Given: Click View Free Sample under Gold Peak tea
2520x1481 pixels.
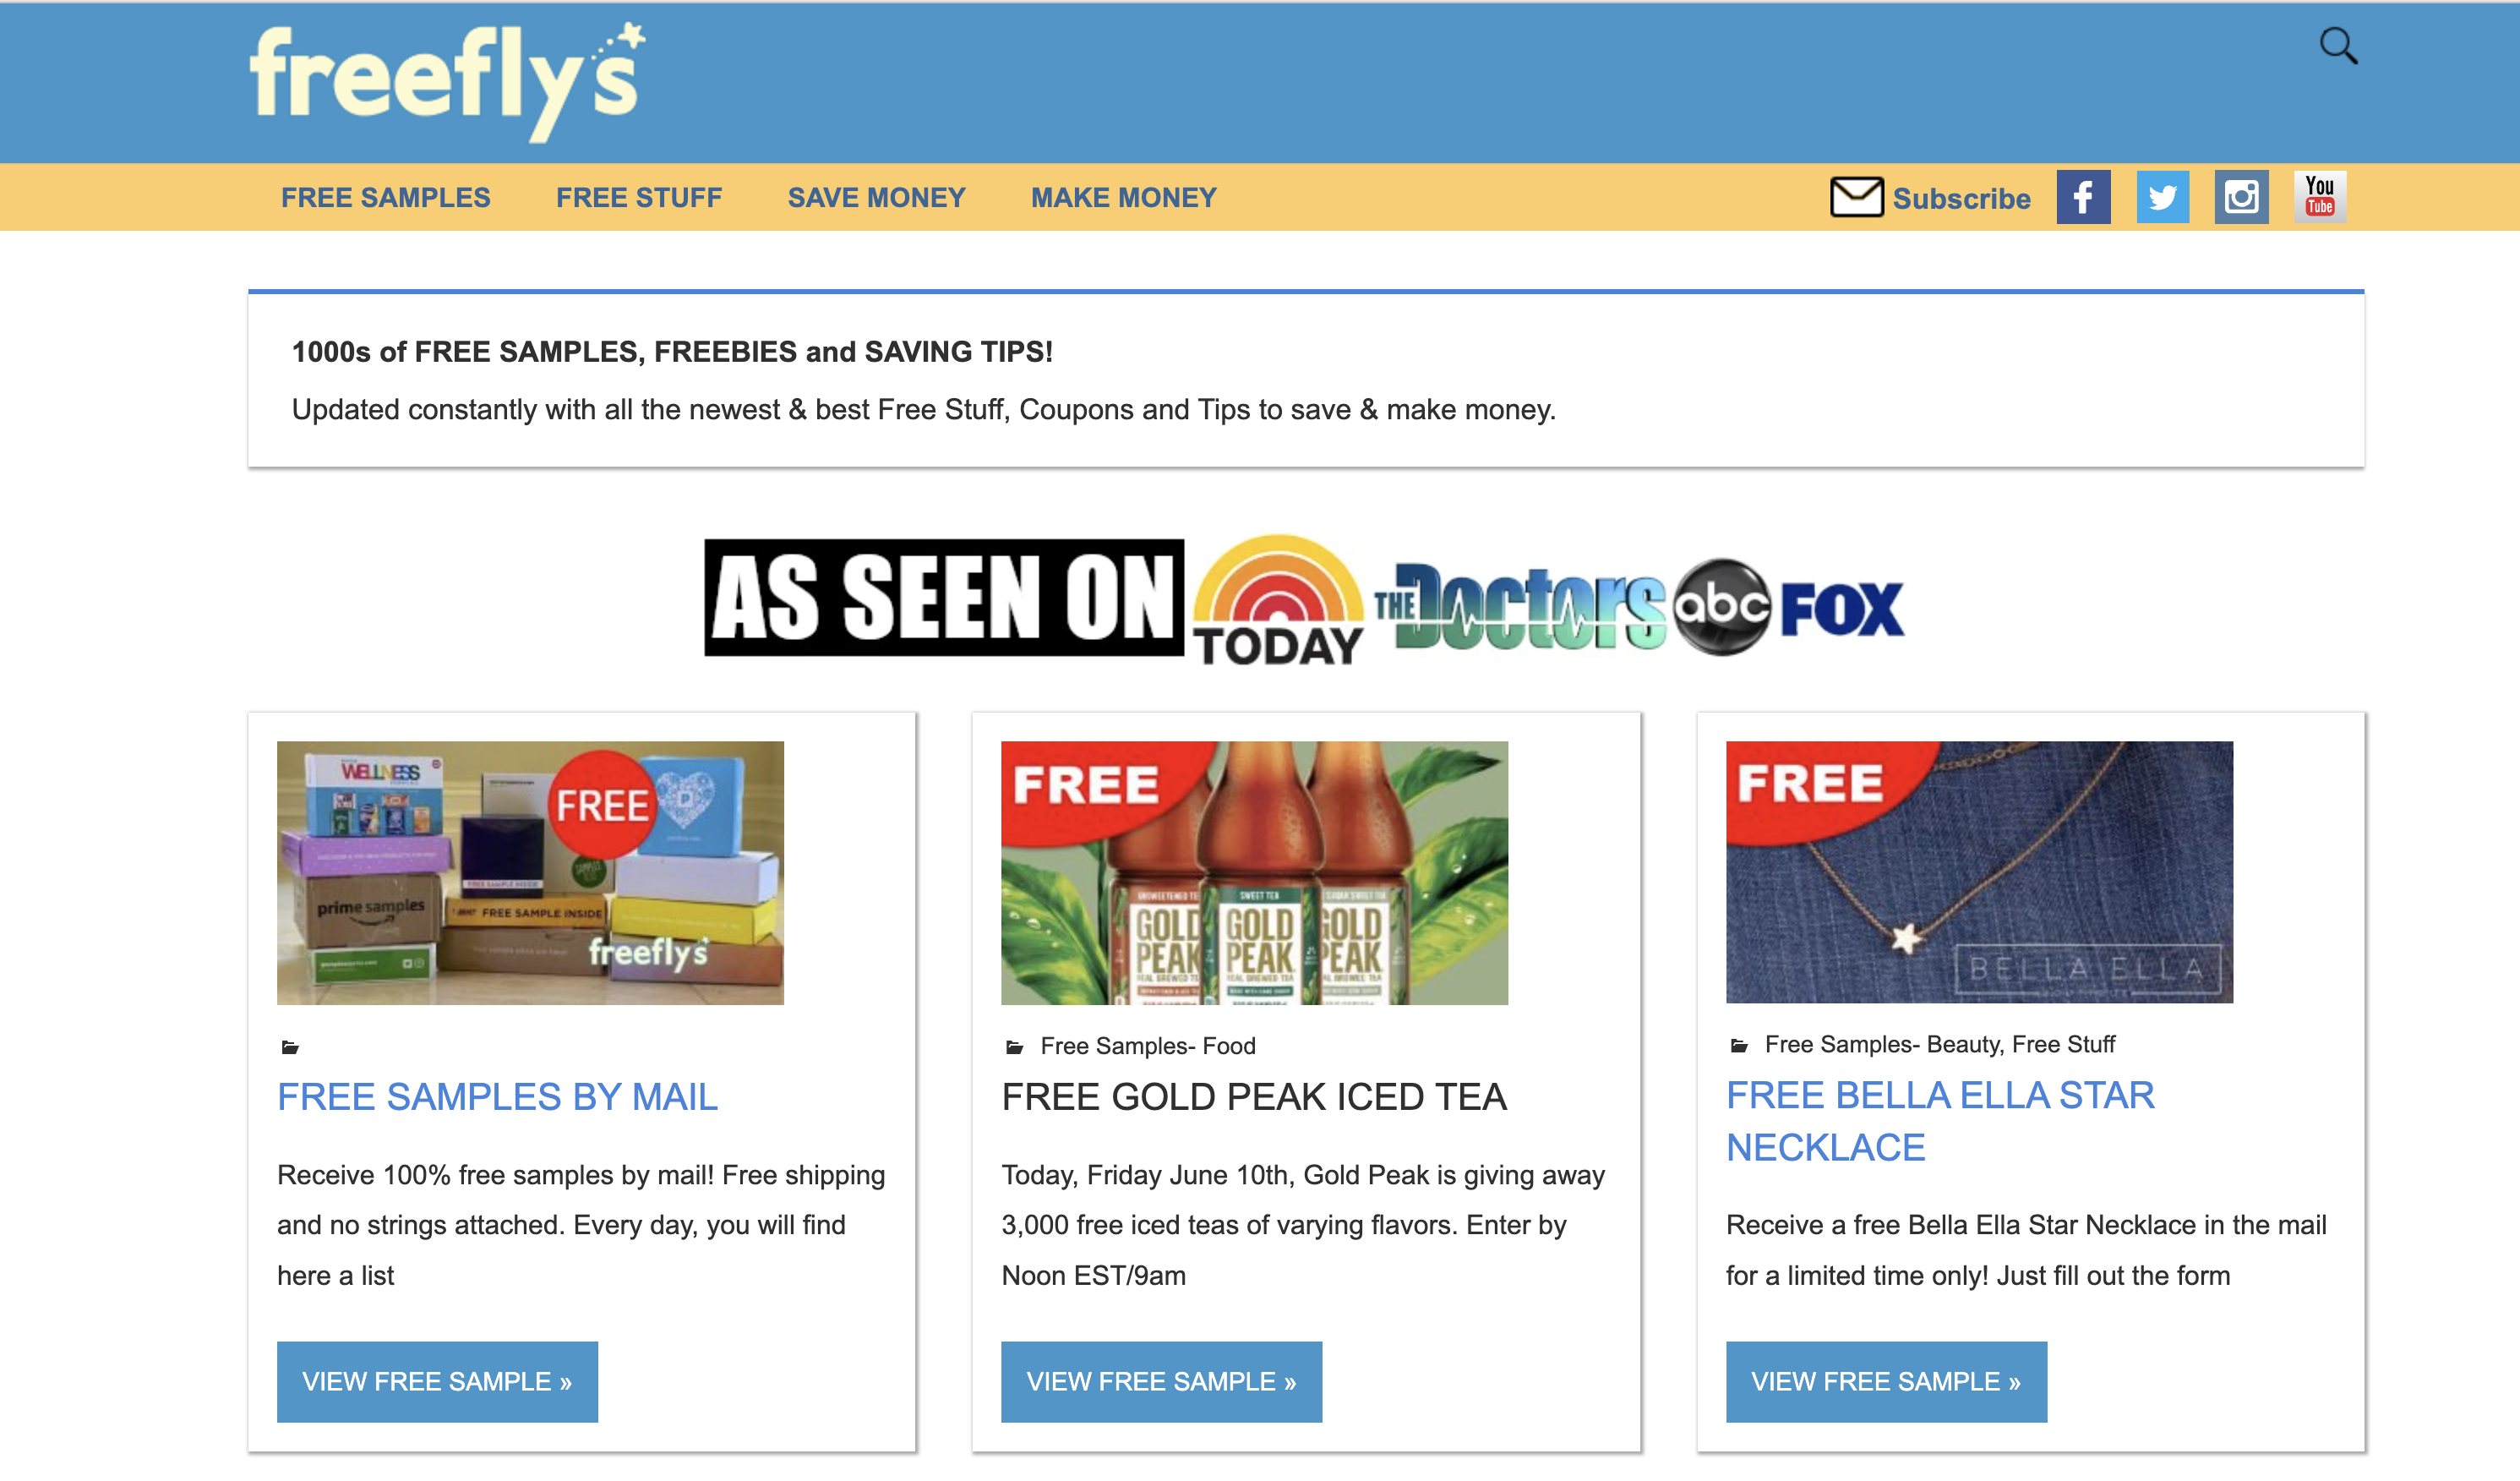Looking at the screenshot, I should pos(1161,1381).
